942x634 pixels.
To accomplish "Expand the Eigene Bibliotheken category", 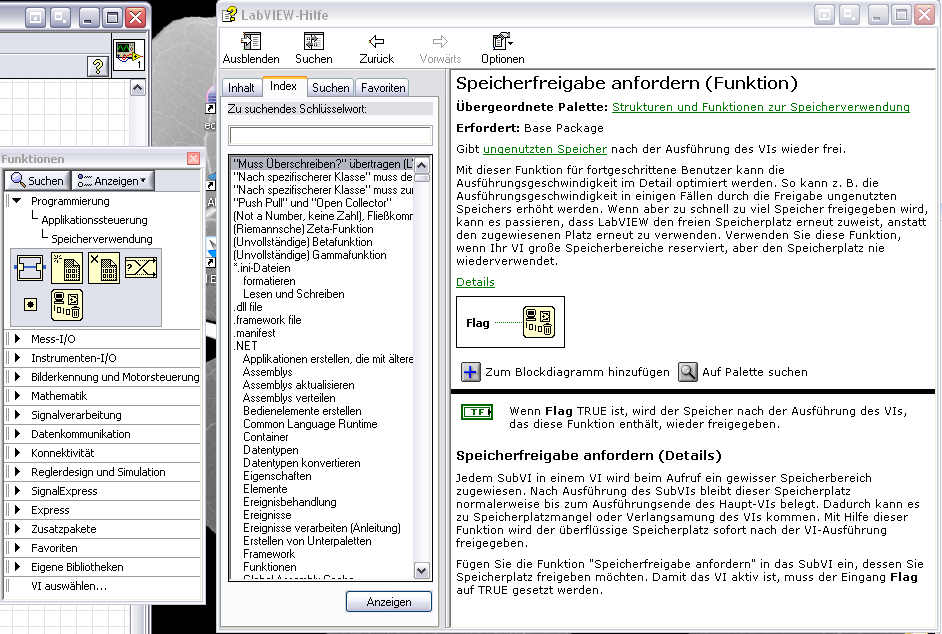I will 17,567.
